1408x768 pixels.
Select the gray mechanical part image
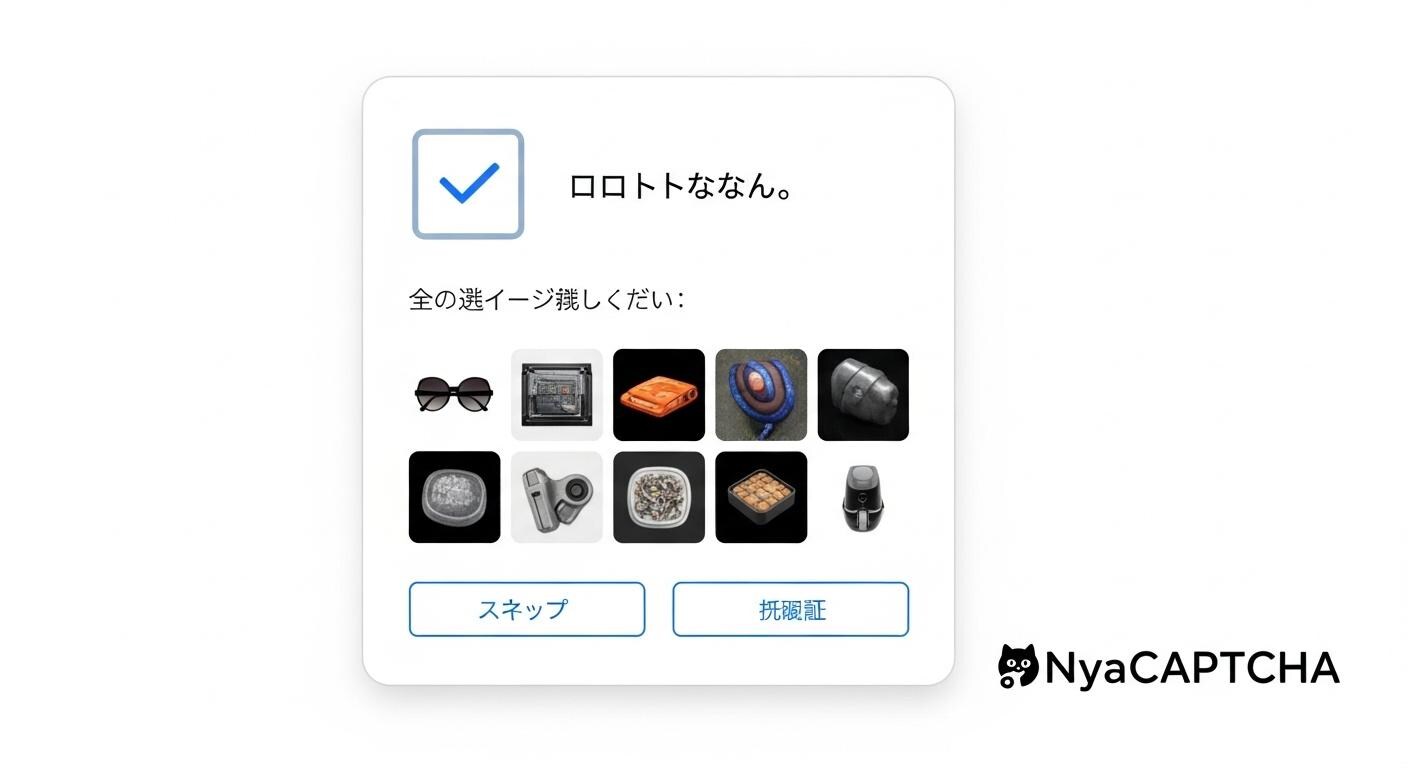pyautogui.click(x=557, y=497)
